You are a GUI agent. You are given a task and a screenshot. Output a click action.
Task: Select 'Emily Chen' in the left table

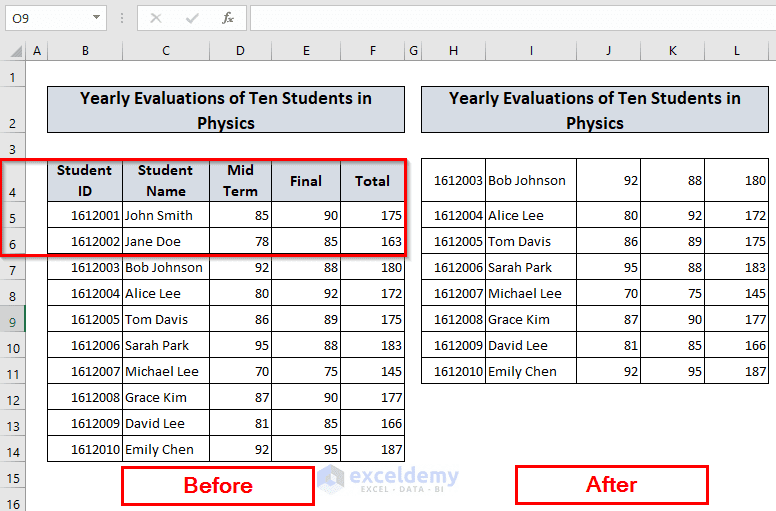click(166, 449)
